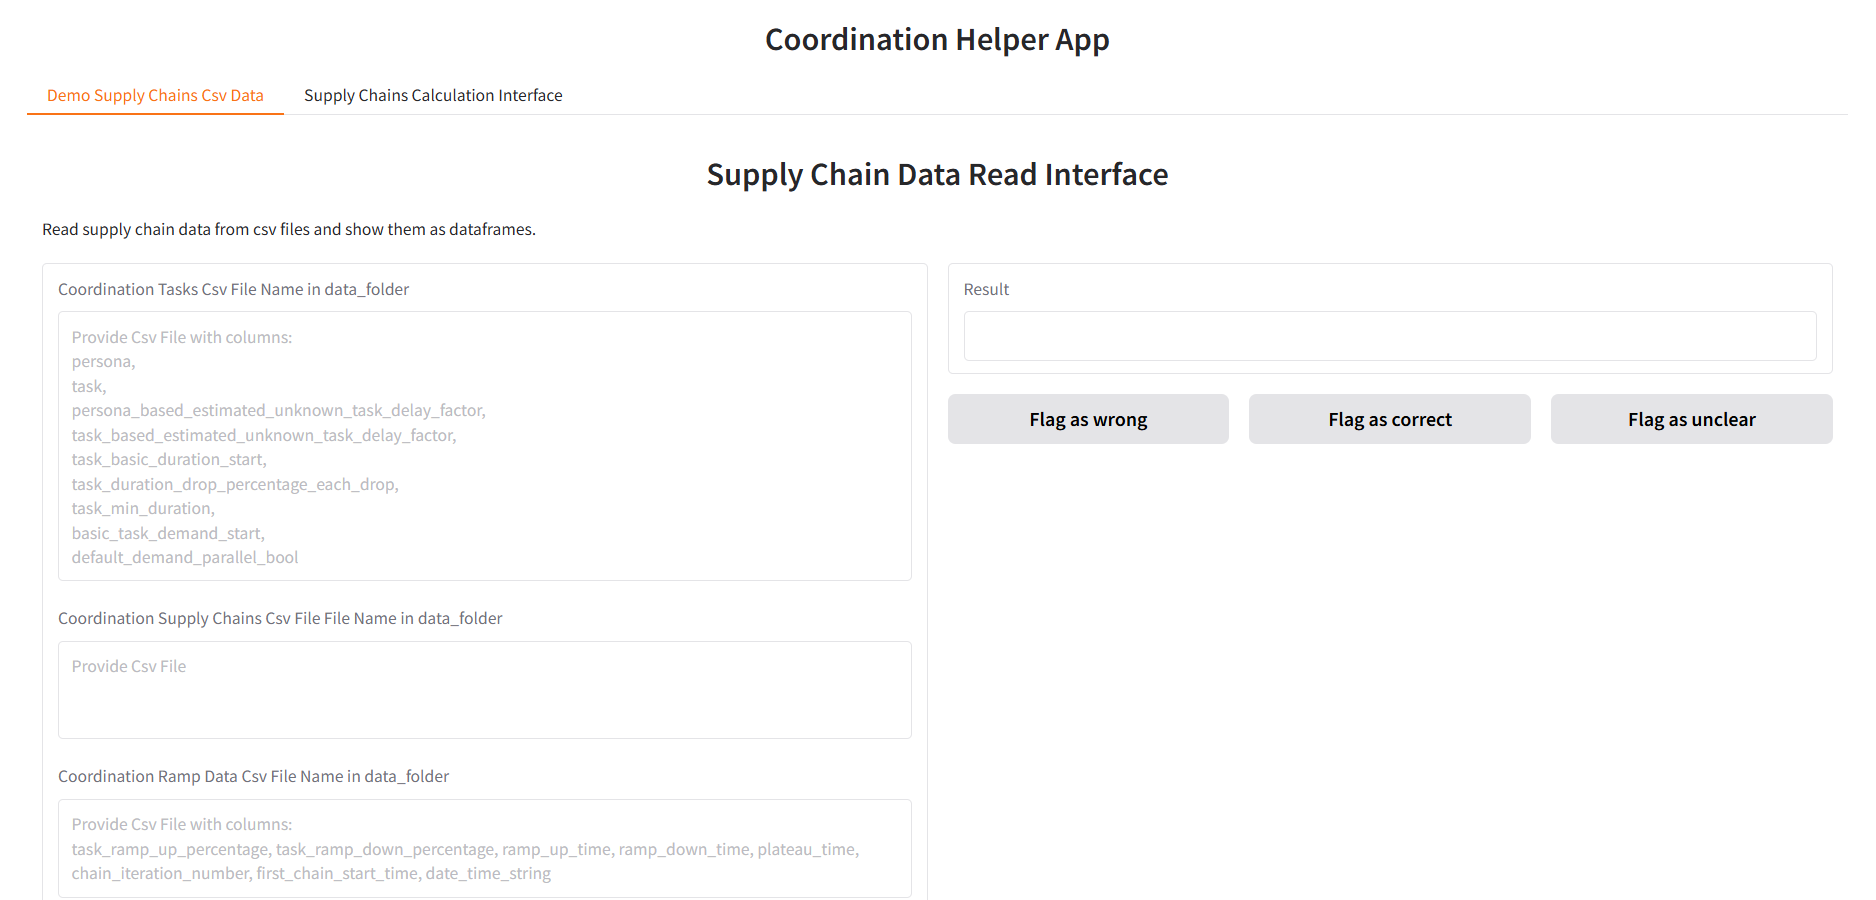The height and width of the screenshot is (900, 1876).
Task: Click the Coordination Supply Chains Csv File label
Action: [280, 619]
